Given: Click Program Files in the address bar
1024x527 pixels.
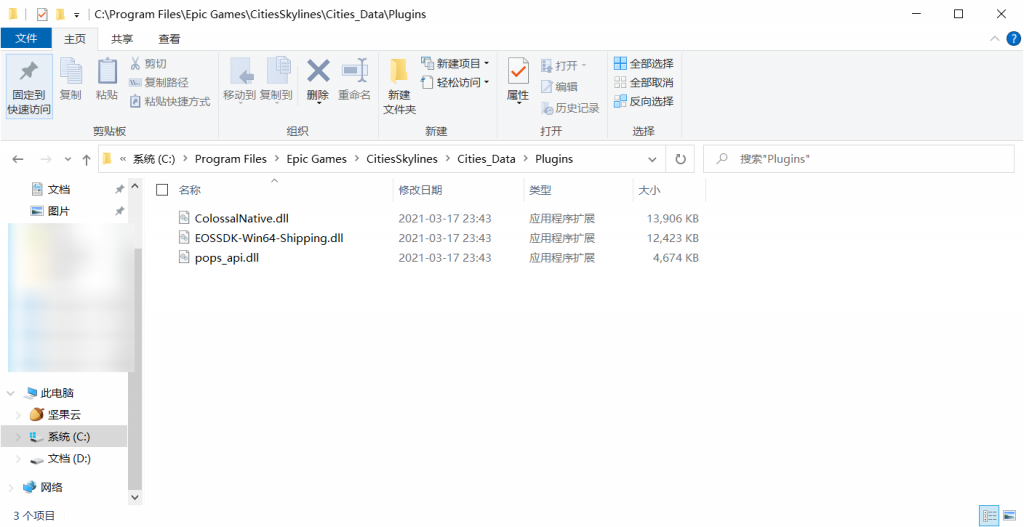Looking at the screenshot, I should click(x=231, y=159).
